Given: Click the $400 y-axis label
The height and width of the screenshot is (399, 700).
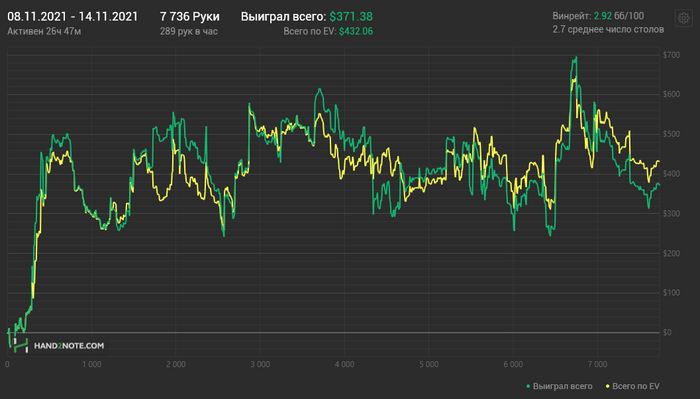Looking at the screenshot, I should pyautogui.click(x=671, y=174).
